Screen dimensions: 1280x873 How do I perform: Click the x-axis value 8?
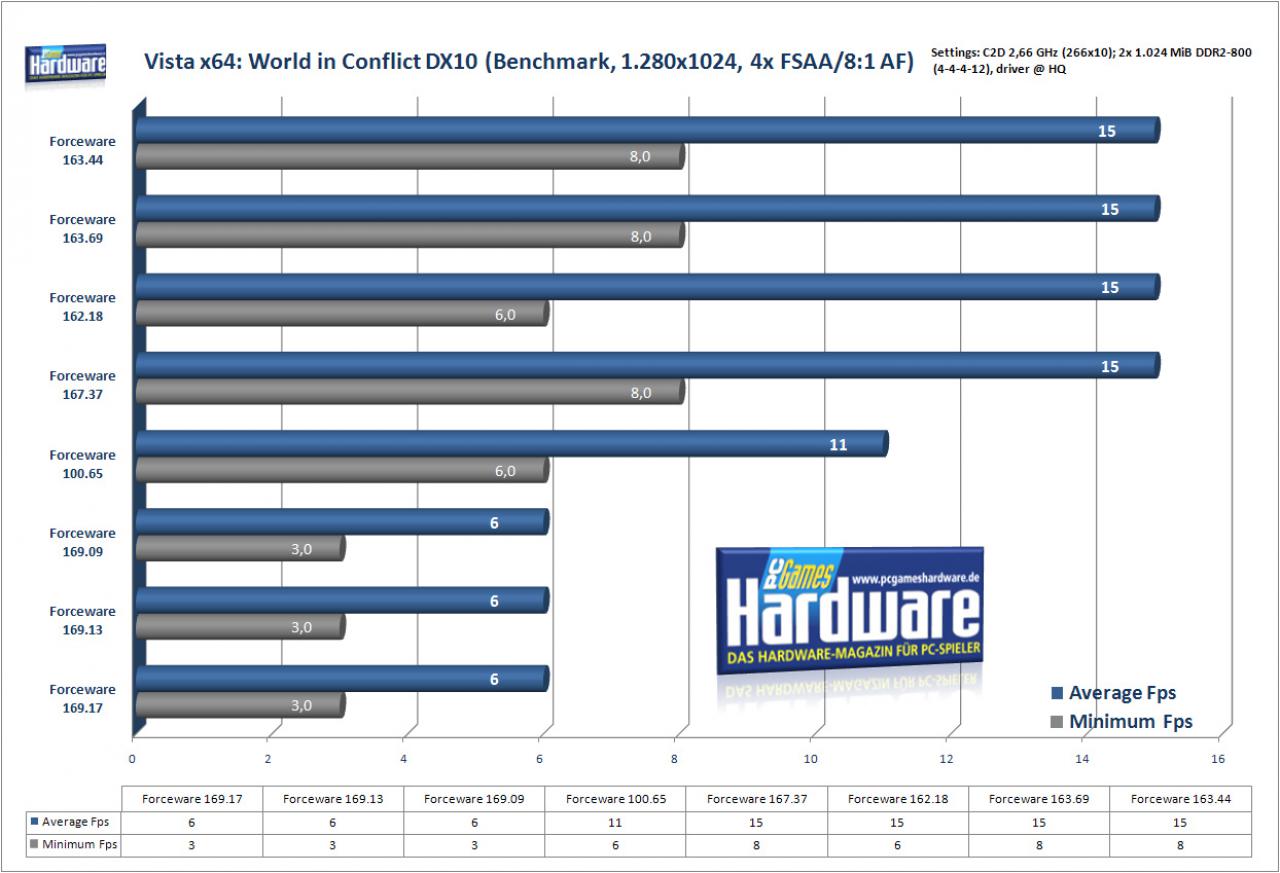(x=675, y=759)
